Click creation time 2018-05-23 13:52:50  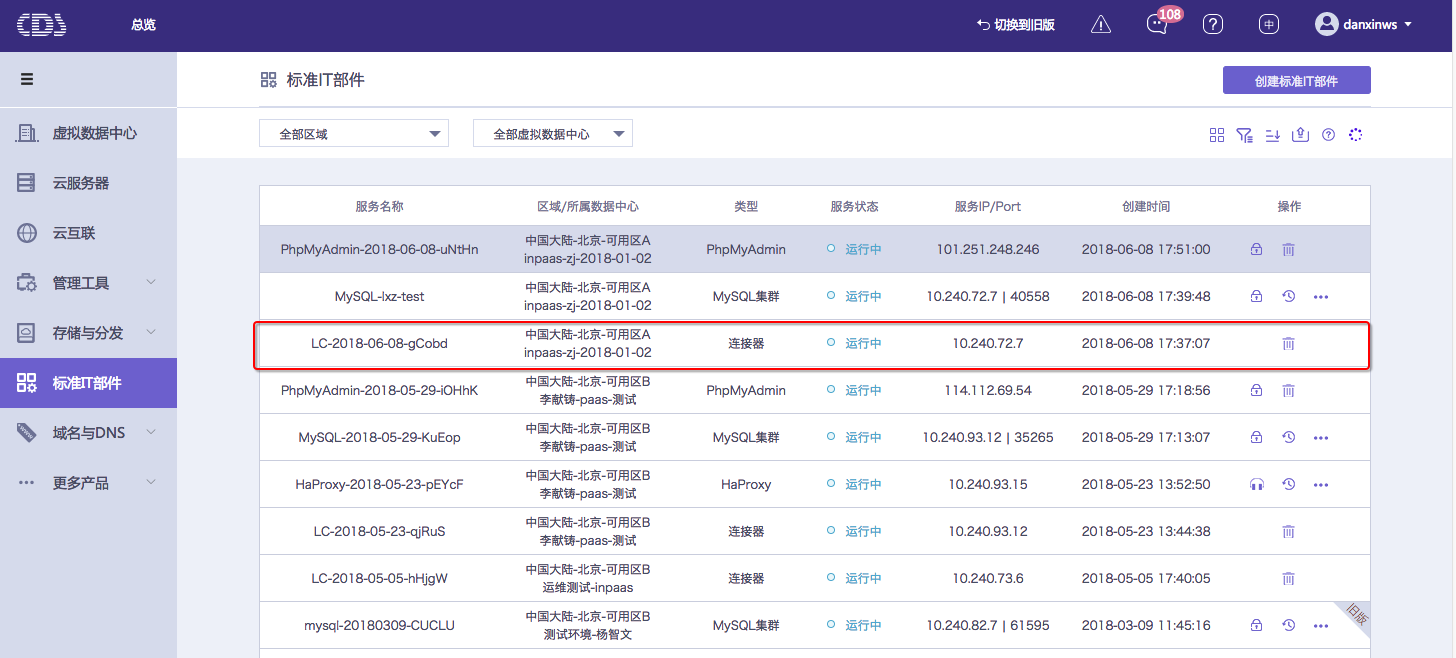(1146, 484)
